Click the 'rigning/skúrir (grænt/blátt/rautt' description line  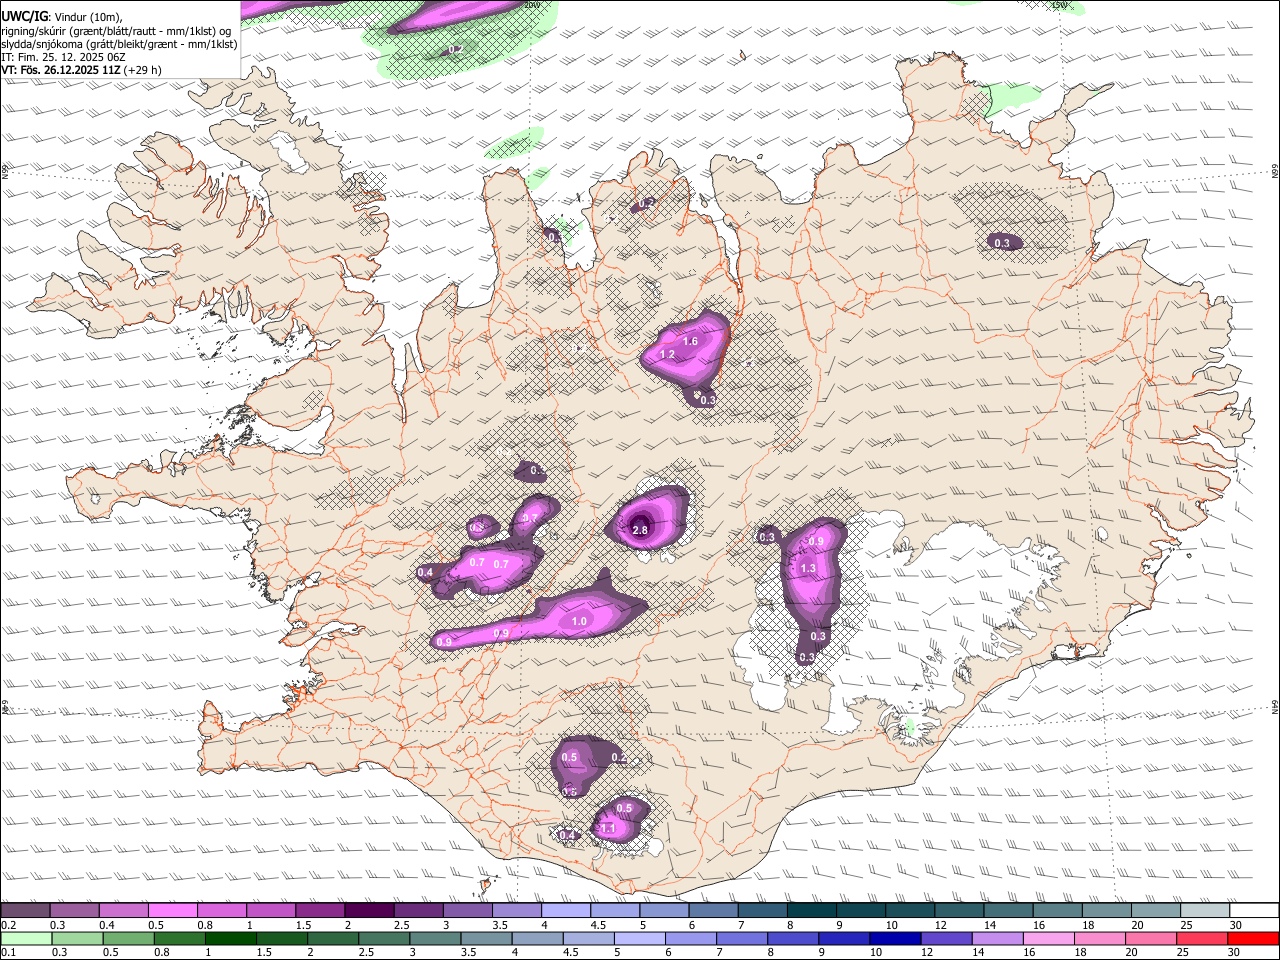click(116, 30)
